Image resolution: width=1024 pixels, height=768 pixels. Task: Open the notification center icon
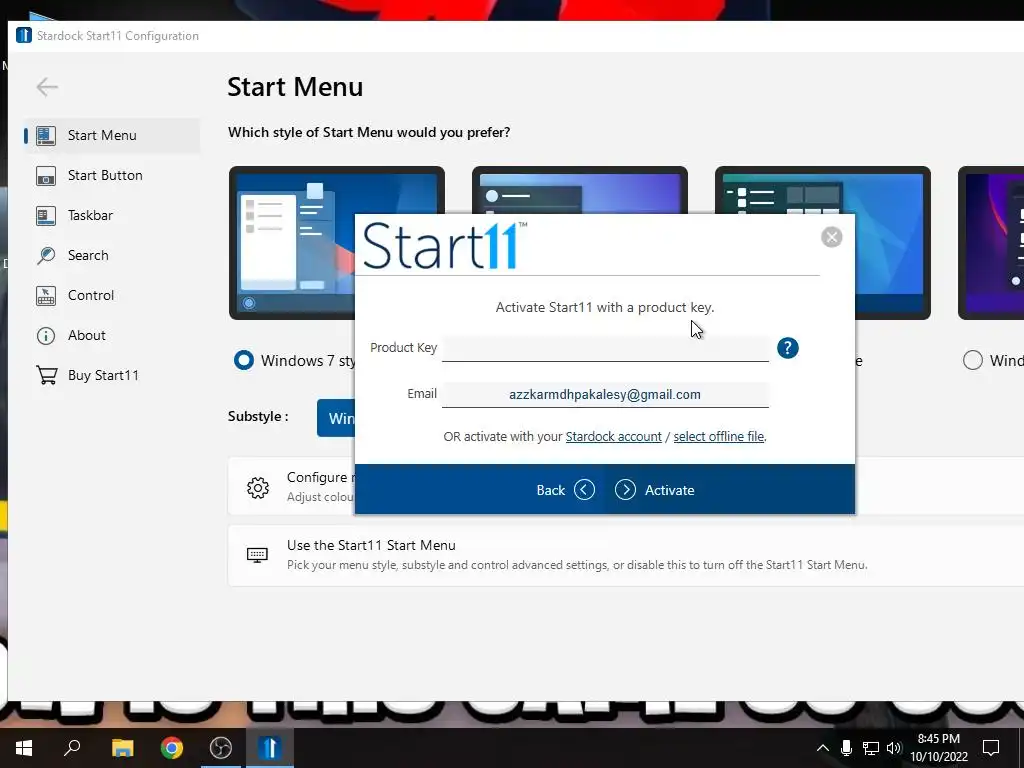click(x=991, y=748)
